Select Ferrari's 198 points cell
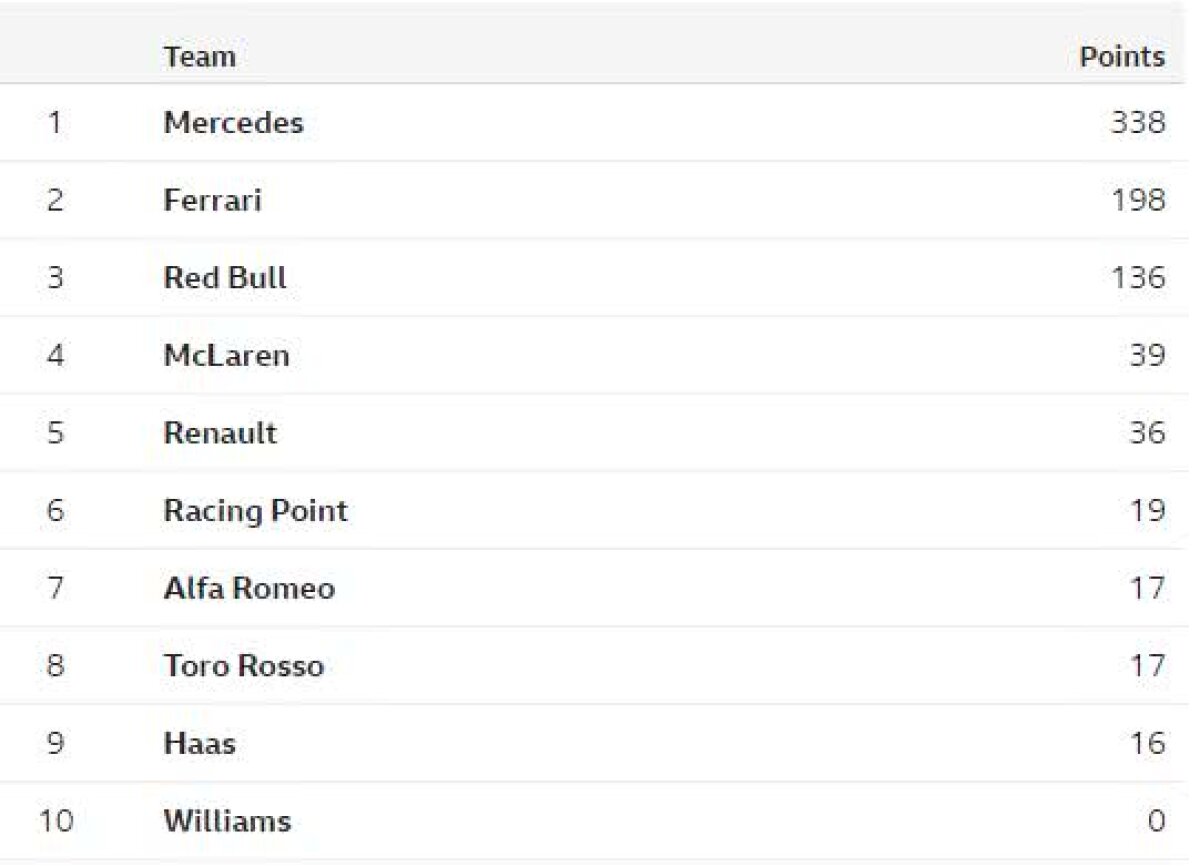The image size is (1200, 867). (1138, 200)
